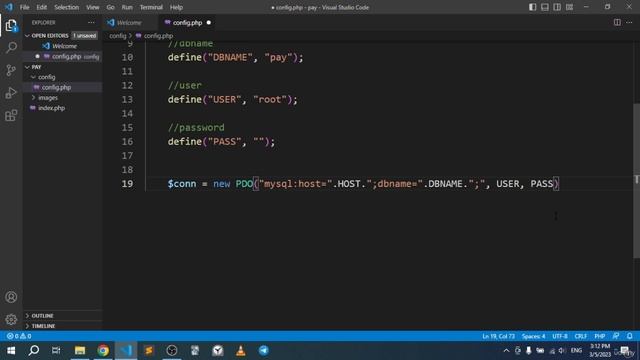Open the Run menu
The height and width of the screenshot is (360, 640).
click(127, 7)
